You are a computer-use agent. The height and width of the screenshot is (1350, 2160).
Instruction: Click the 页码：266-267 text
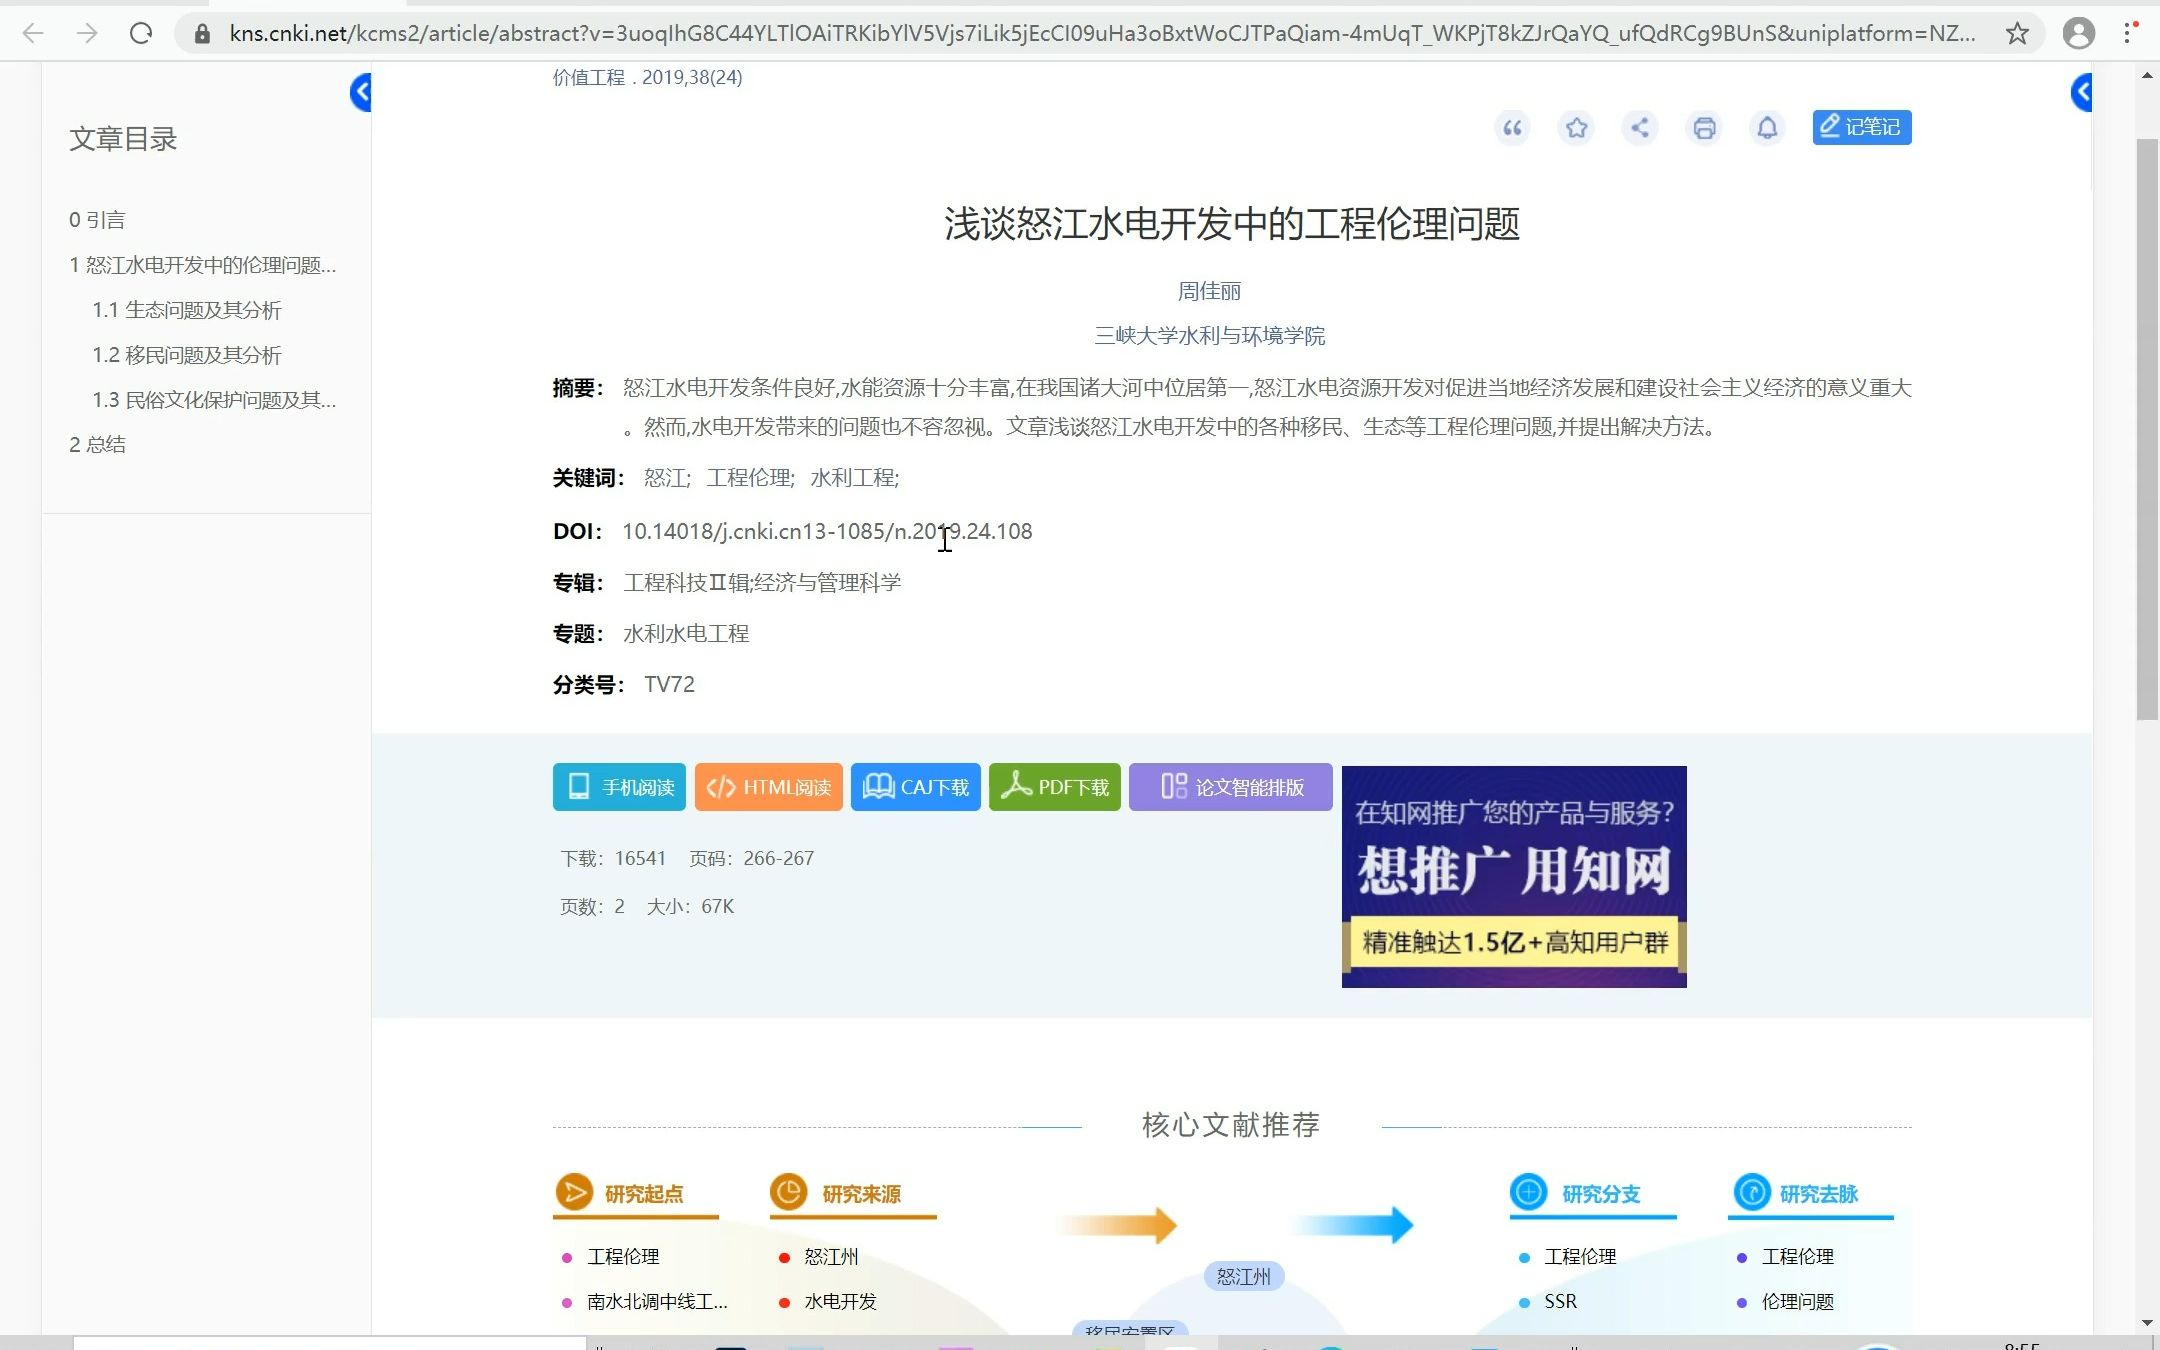click(x=751, y=858)
